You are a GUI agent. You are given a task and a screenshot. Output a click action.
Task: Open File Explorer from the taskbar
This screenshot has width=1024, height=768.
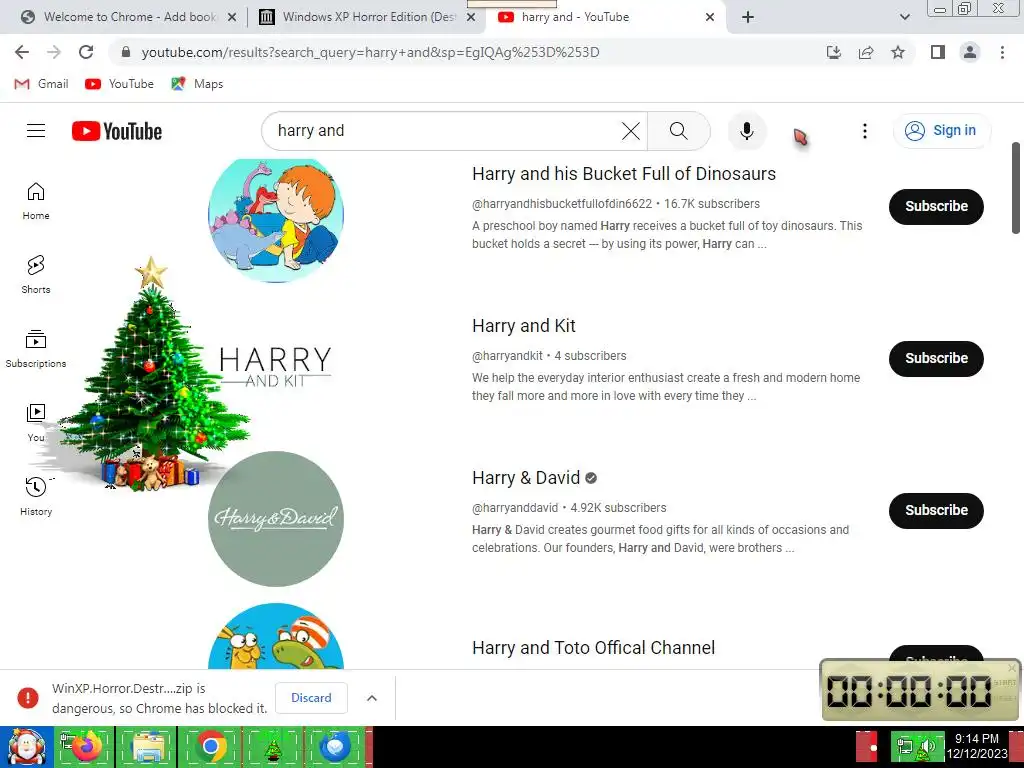coord(148,746)
